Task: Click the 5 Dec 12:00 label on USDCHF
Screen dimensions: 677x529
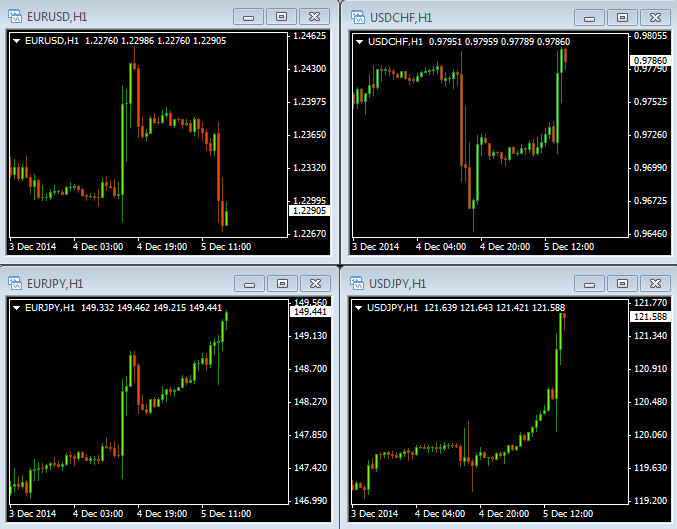Action: click(569, 247)
